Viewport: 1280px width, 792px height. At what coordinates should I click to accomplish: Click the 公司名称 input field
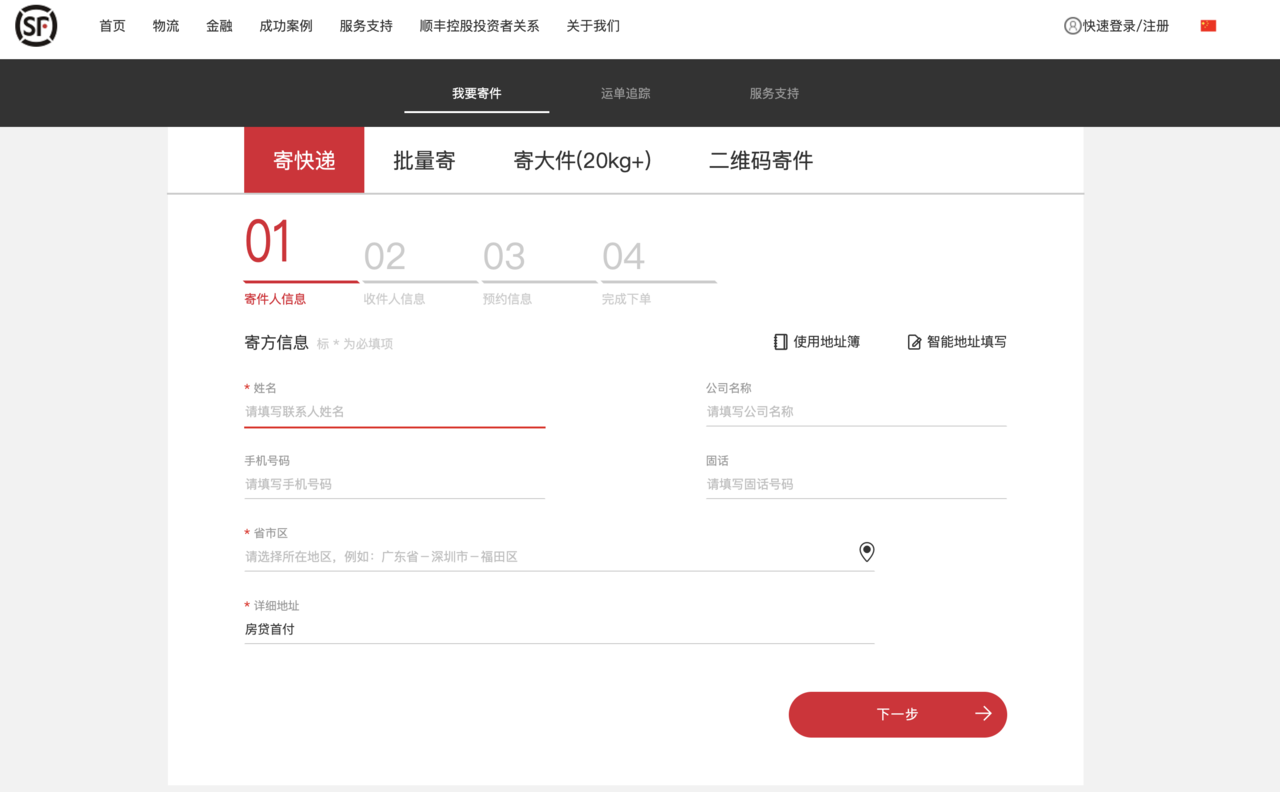click(855, 411)
